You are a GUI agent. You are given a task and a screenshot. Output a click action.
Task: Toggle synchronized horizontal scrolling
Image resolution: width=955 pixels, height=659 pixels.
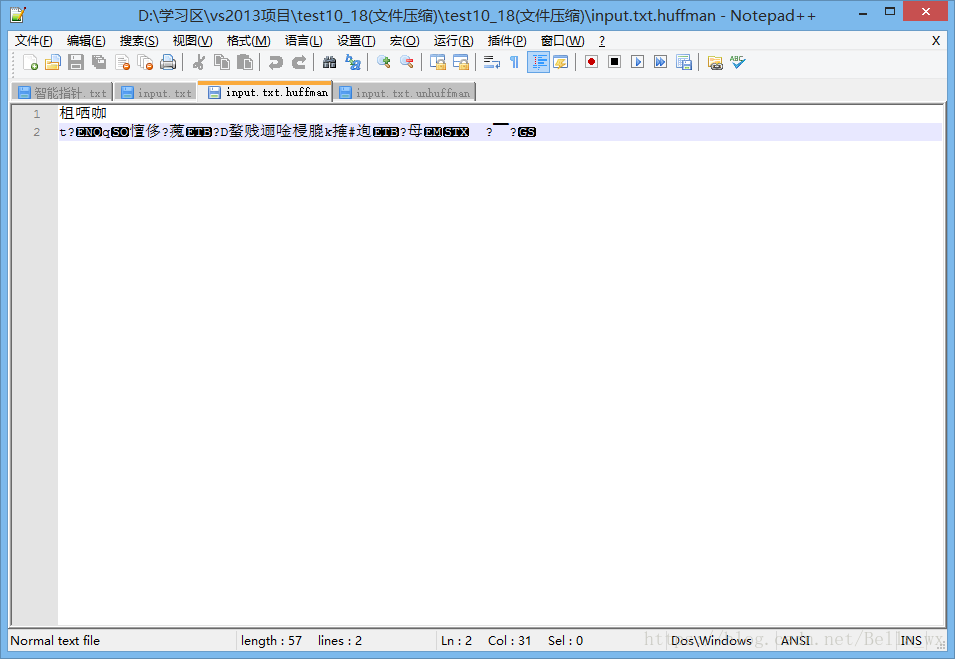click(460, 62)
